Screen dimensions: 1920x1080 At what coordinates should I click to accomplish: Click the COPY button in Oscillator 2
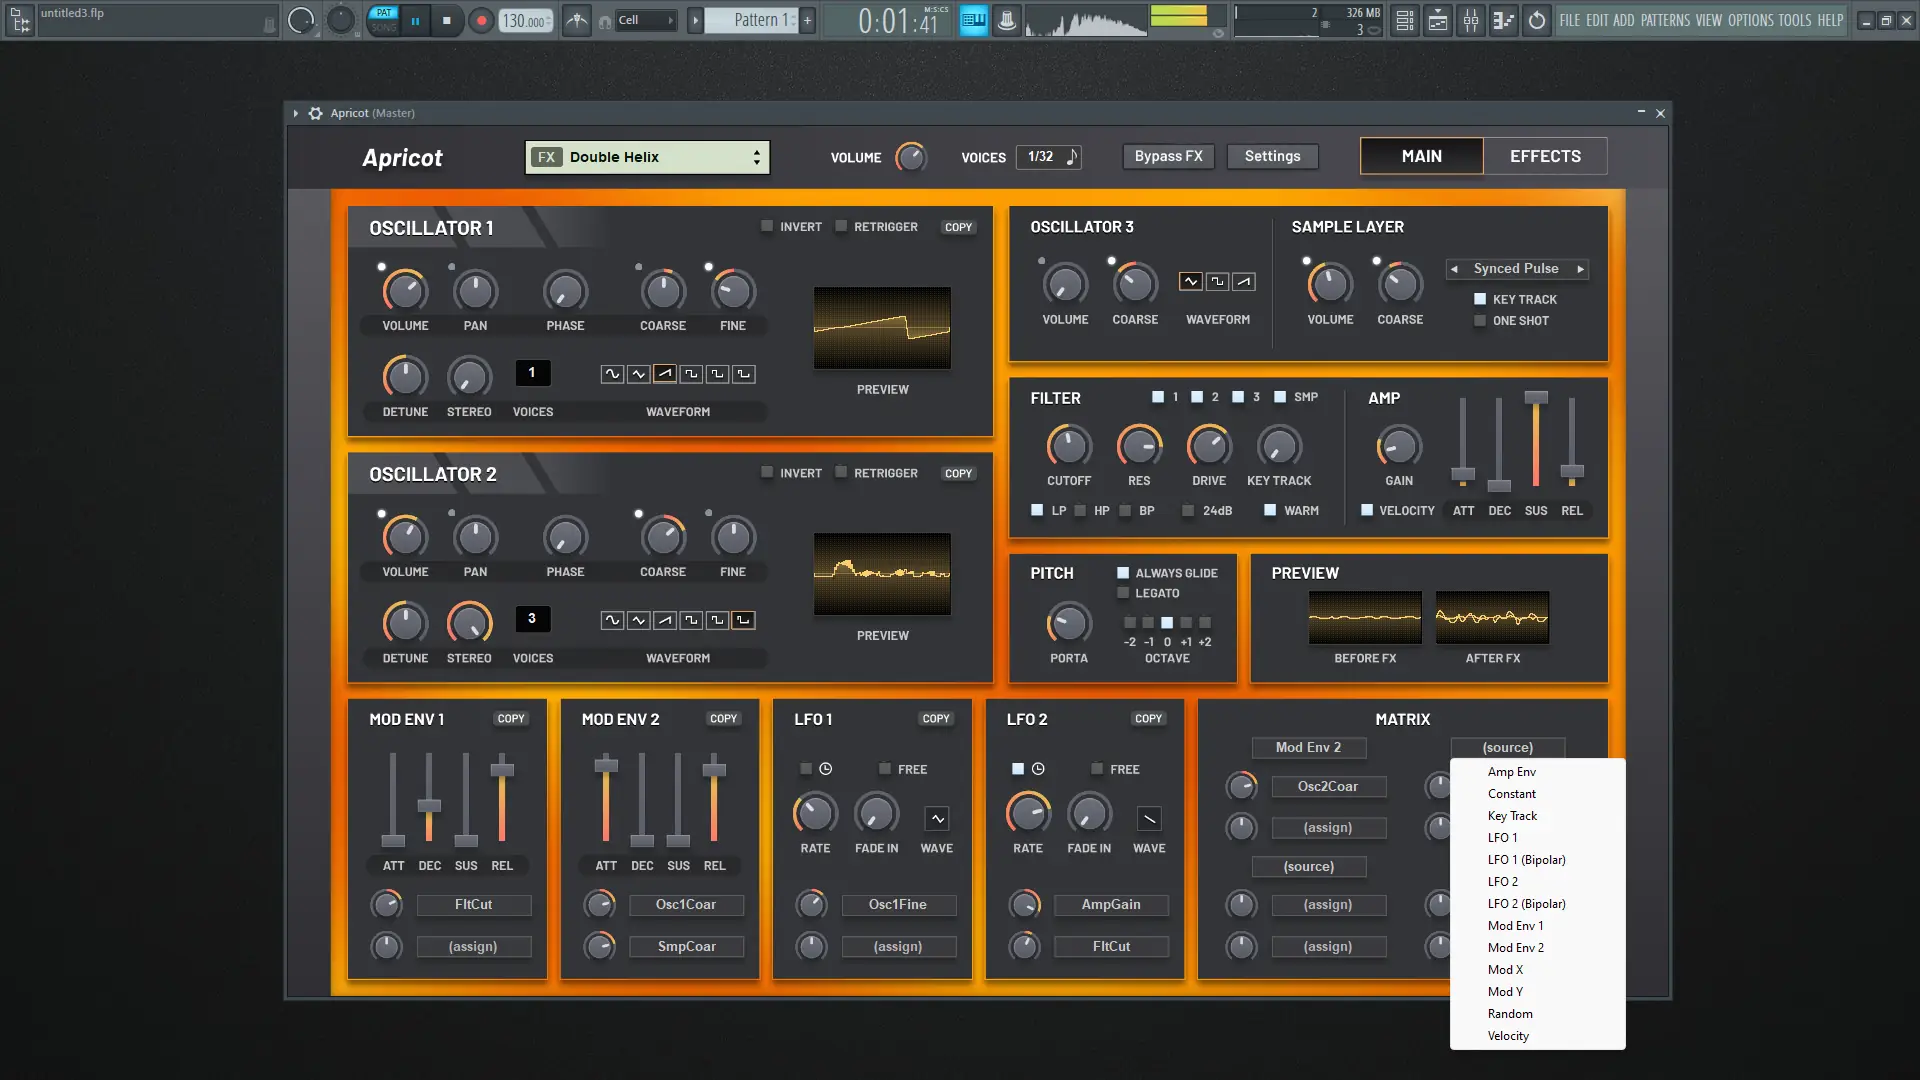pos(957,474)
